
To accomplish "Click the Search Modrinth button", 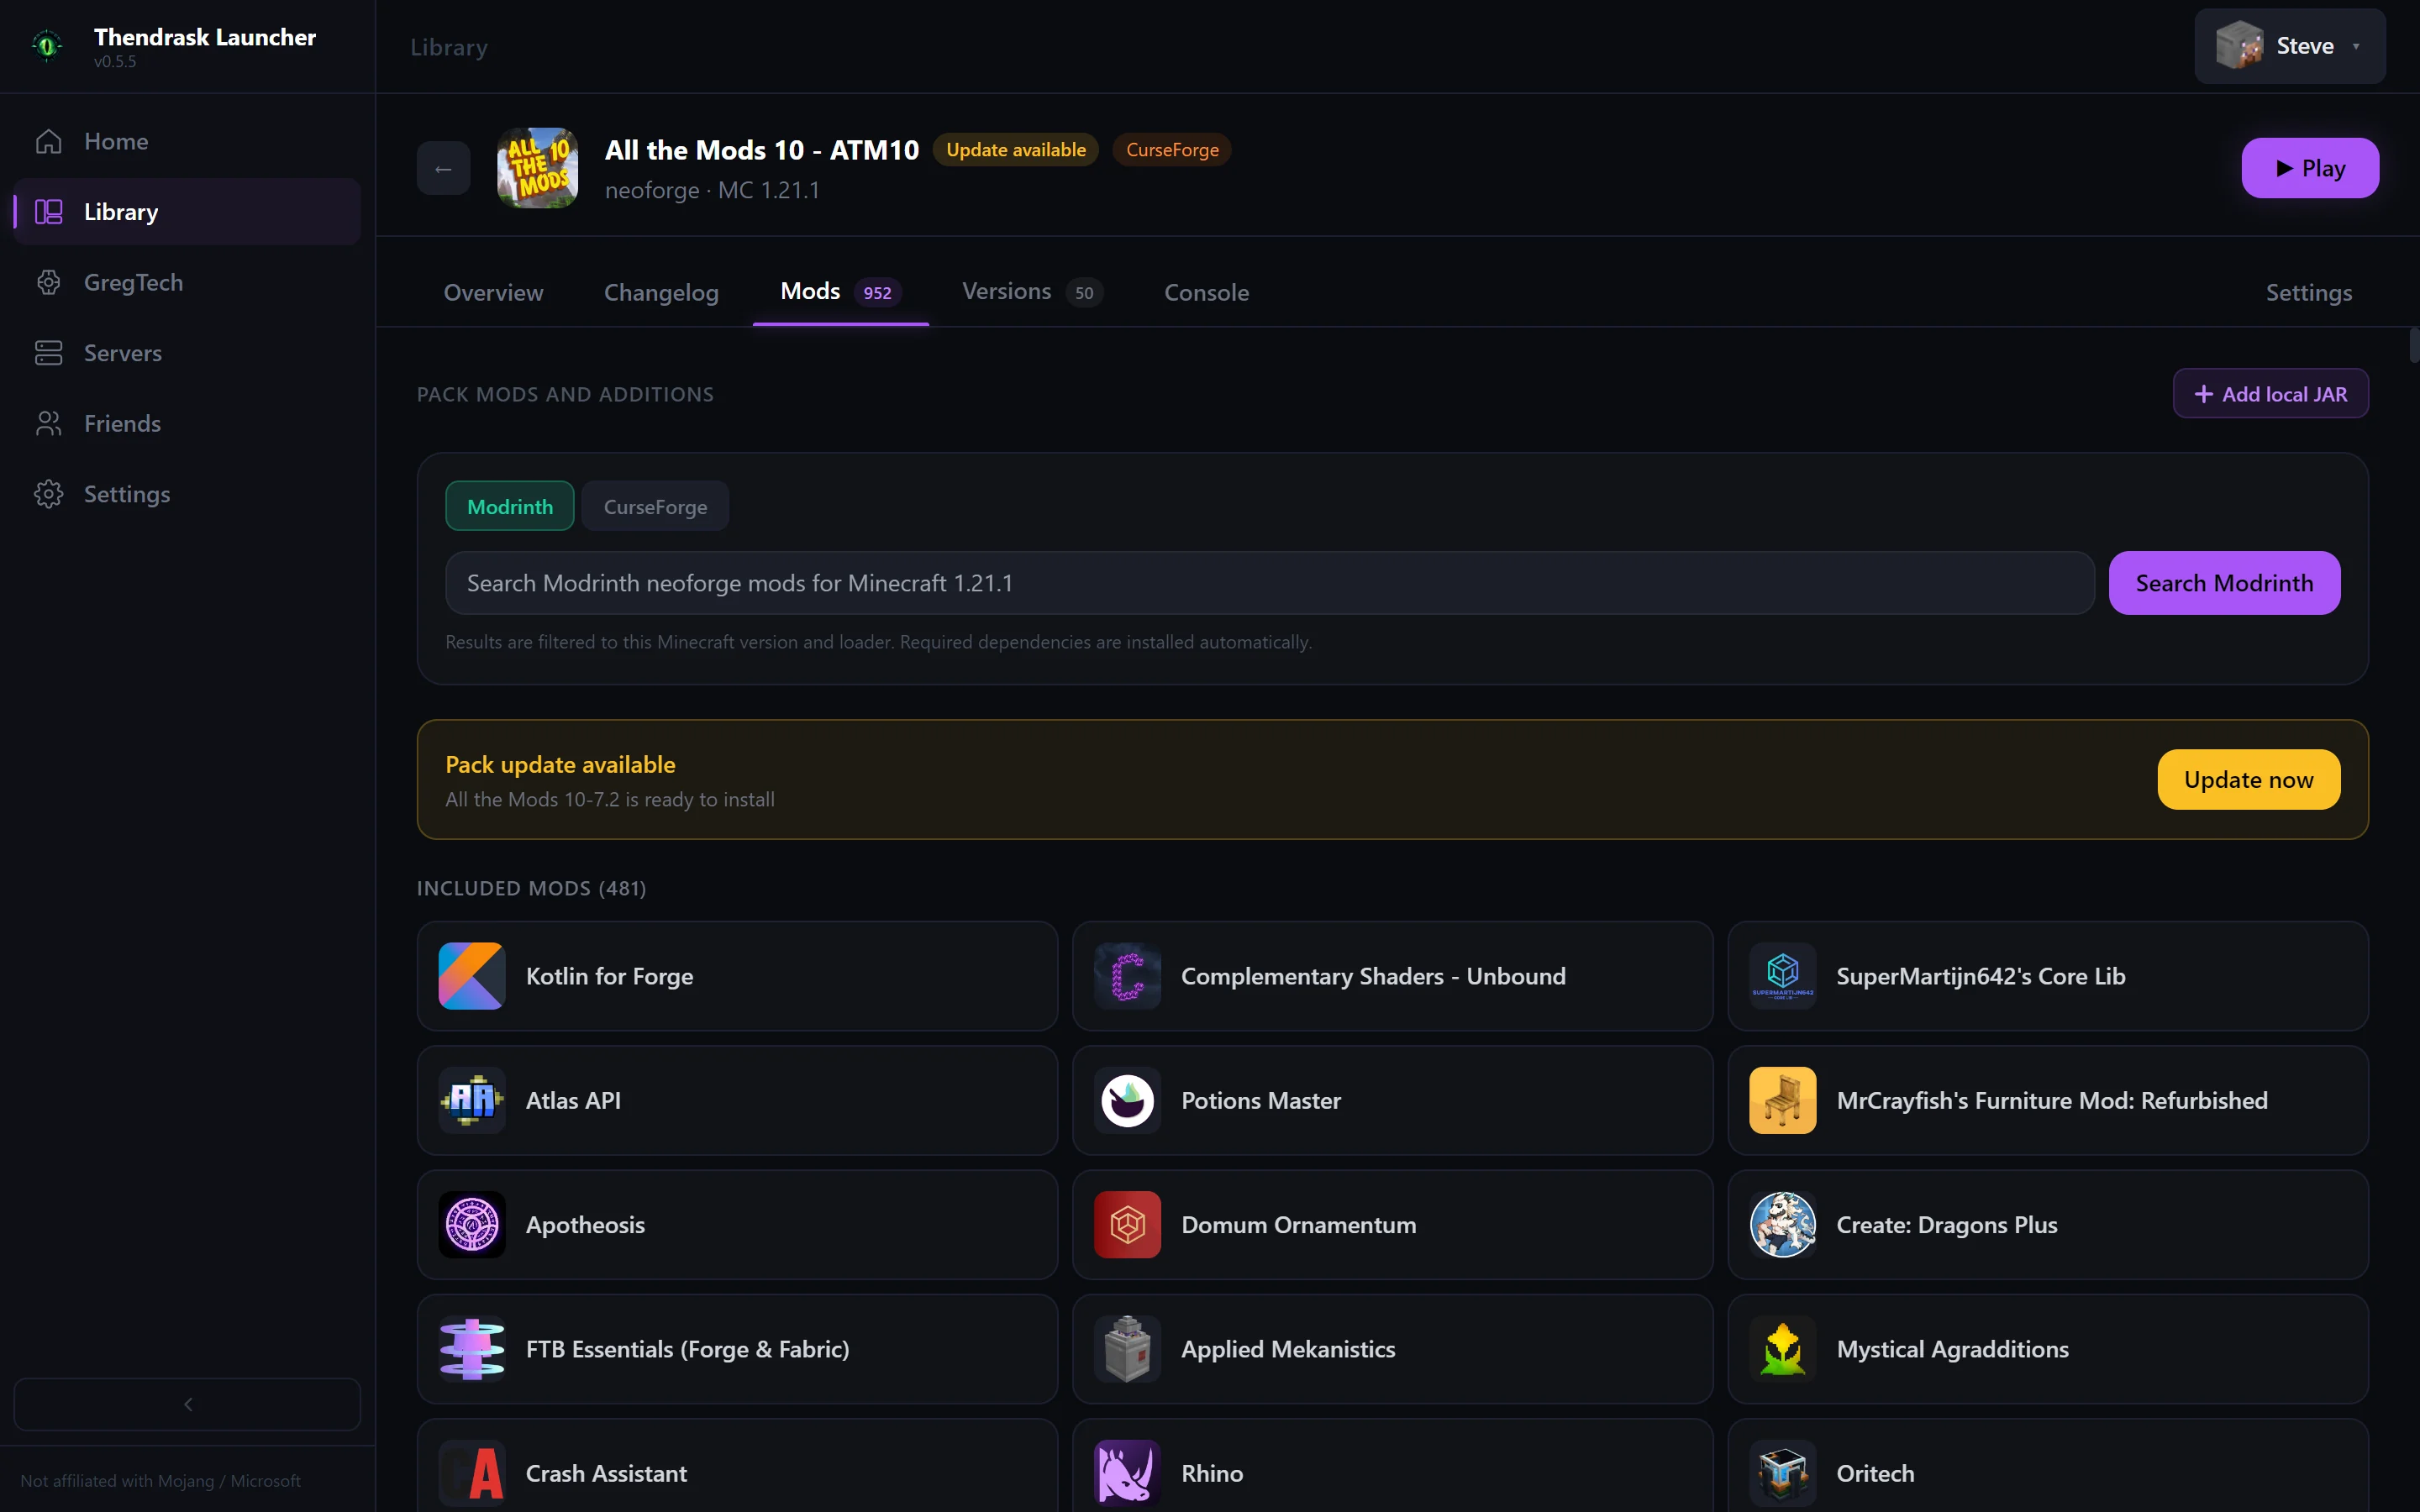I will tap(2224, 583).
